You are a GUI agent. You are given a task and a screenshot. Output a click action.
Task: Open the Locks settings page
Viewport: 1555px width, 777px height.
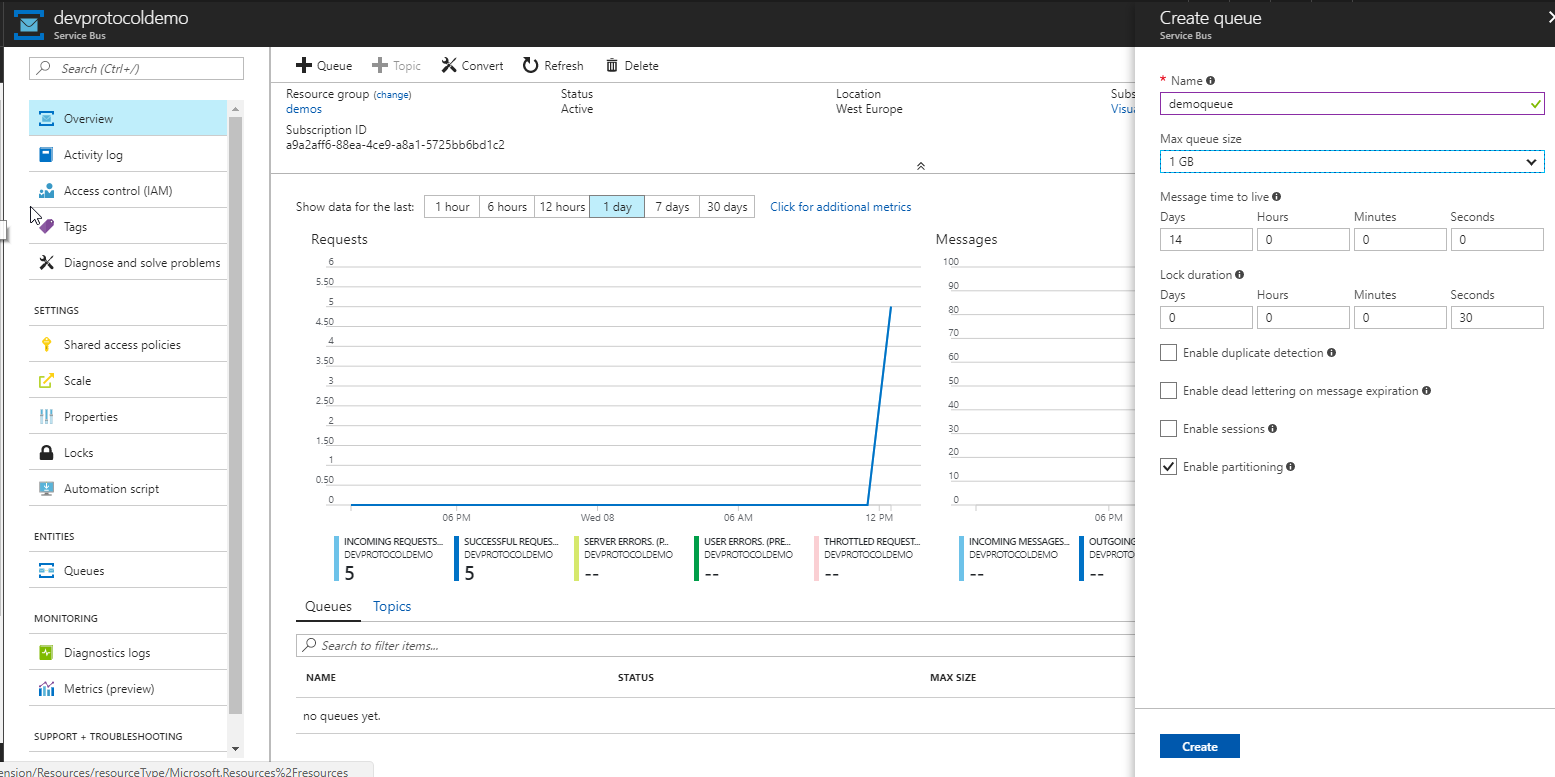tap(128, 453)
